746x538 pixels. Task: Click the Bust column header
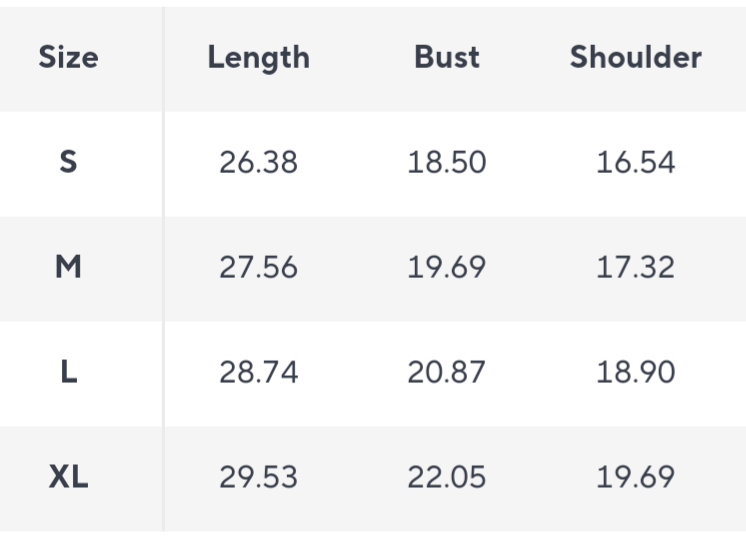click(x=447, y=58)
